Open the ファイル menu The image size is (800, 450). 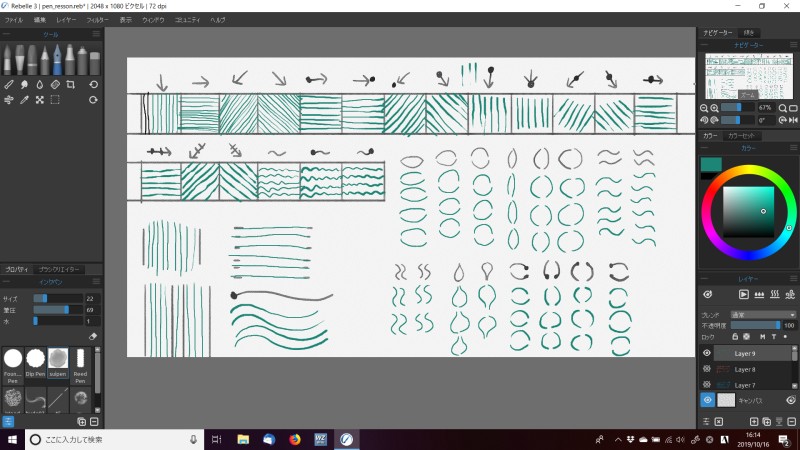(x=14, y=20)
